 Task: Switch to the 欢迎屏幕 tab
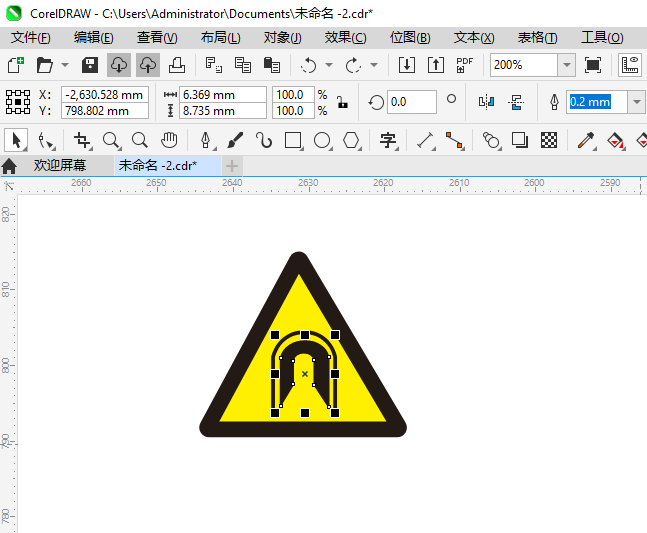[x=60, y=165]
